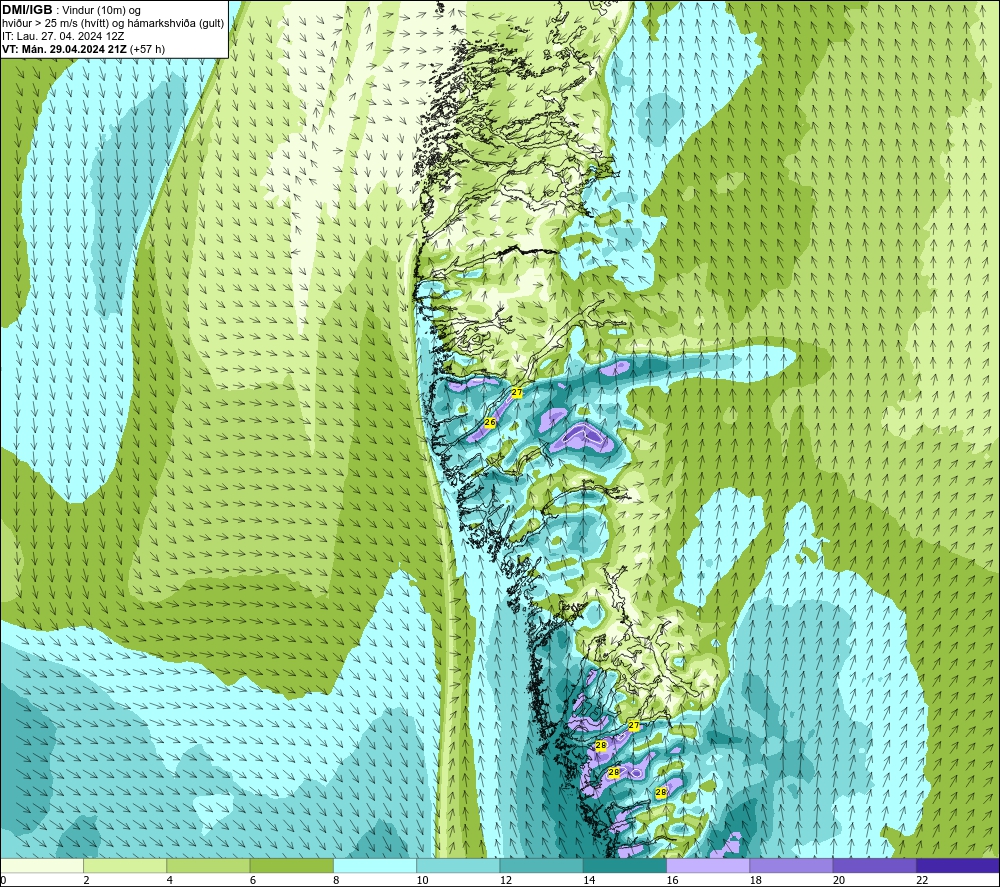Click the scale number 6
The height and width of the screenshot is (887, 1000).
pos(253,880)
